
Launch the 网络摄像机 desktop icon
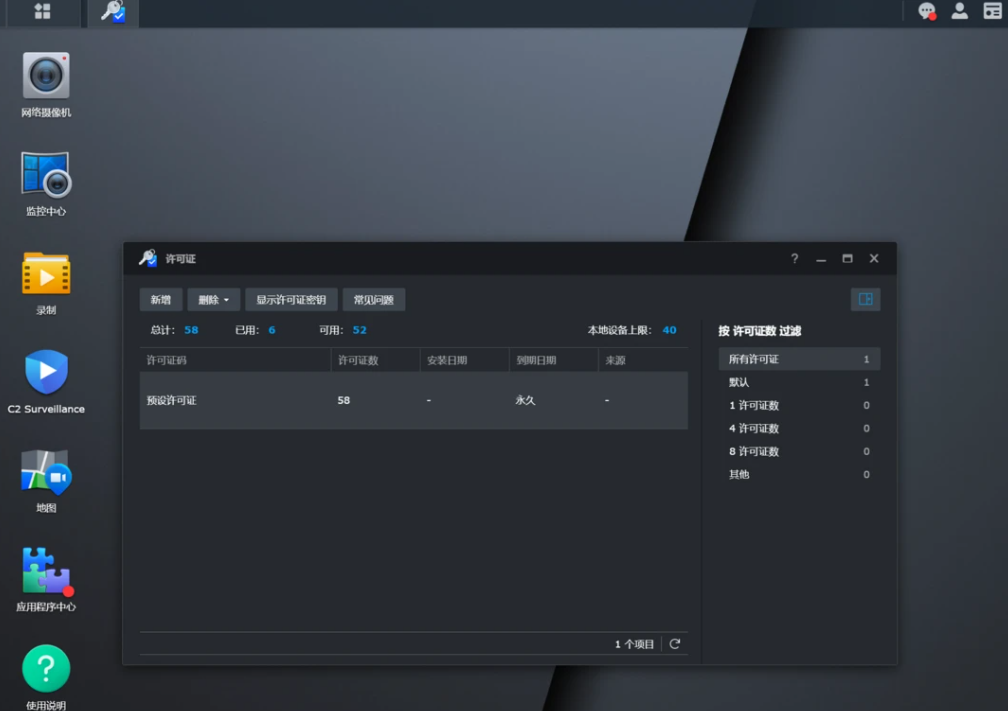click(x=46, y=85)
